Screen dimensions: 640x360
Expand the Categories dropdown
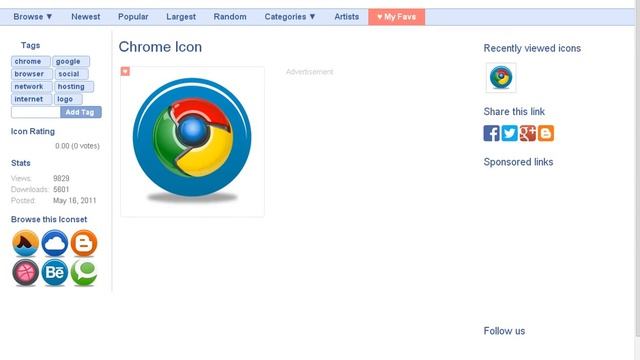(290, 17)
